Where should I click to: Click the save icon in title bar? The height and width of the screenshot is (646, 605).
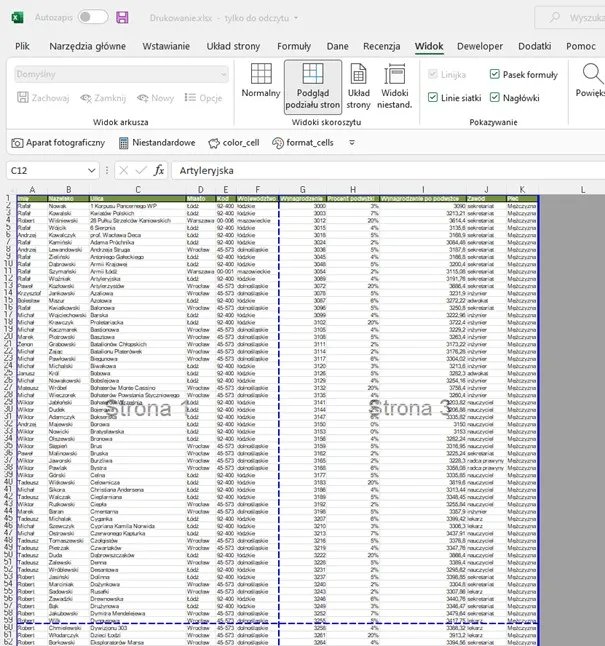coord(122,17)
